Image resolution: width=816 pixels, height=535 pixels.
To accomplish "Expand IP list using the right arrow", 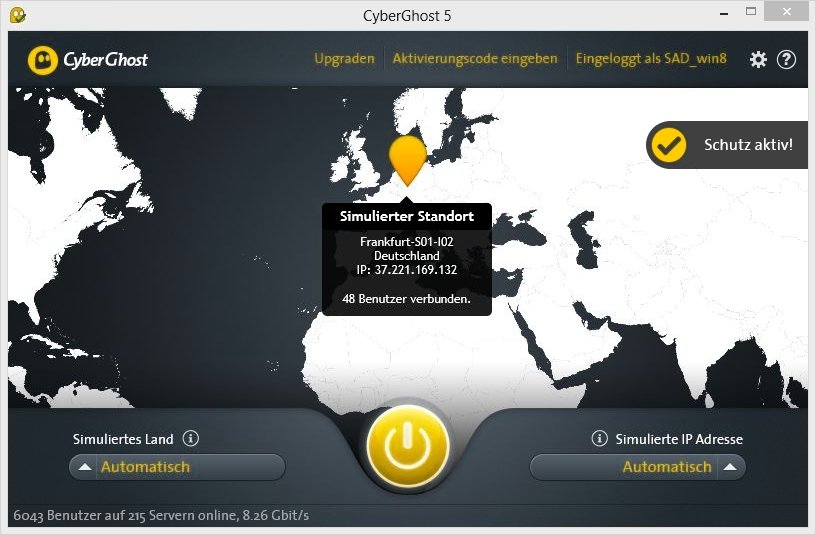I will click(x=730, y=467).
